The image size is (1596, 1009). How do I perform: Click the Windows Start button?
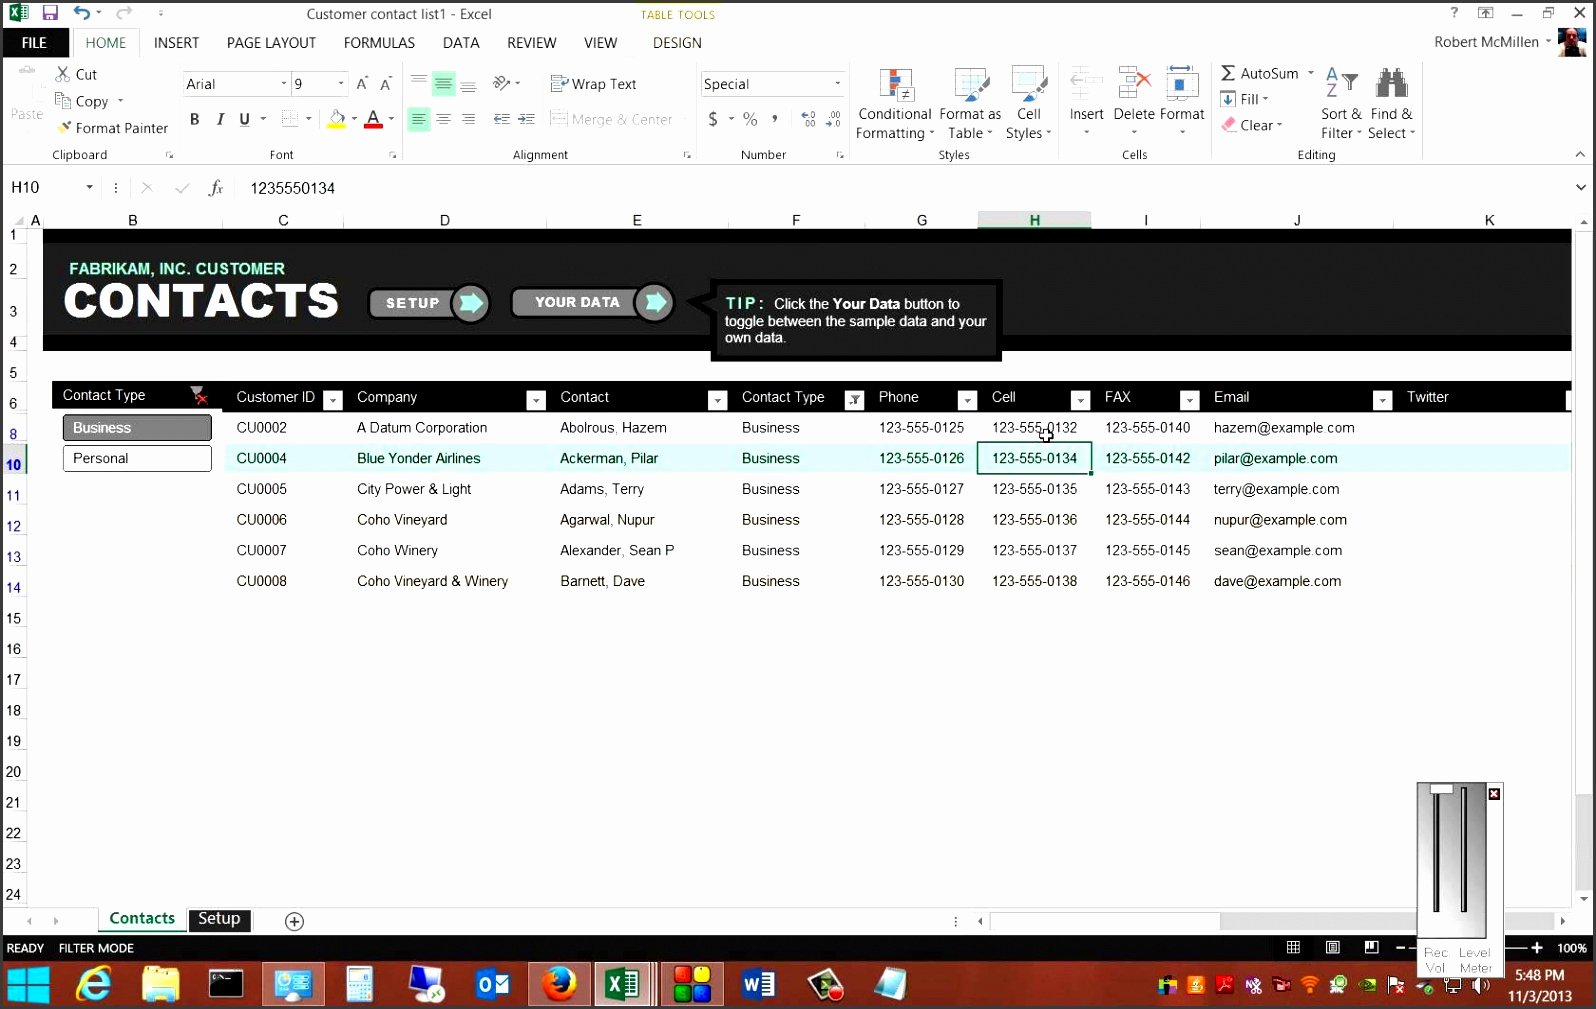tap(28, 985)
